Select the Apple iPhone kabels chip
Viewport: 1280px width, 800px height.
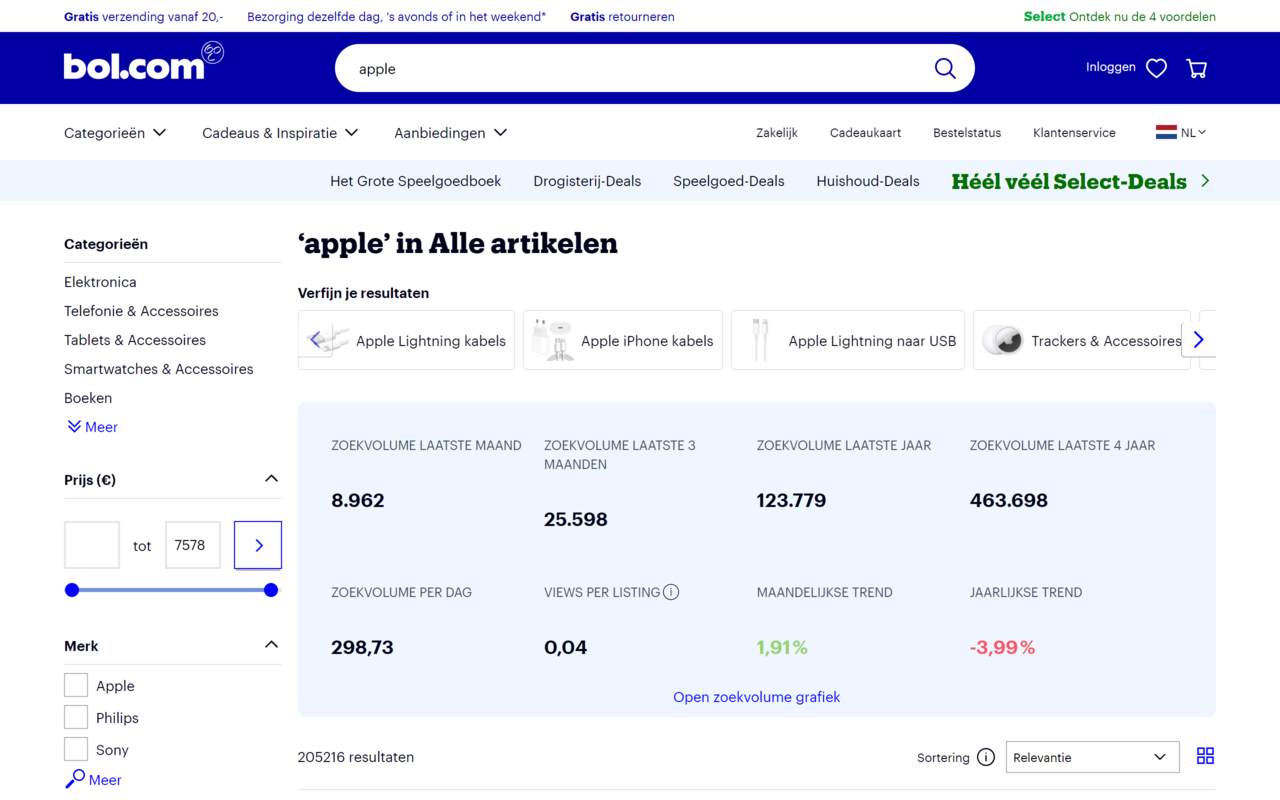click(623, 340)
